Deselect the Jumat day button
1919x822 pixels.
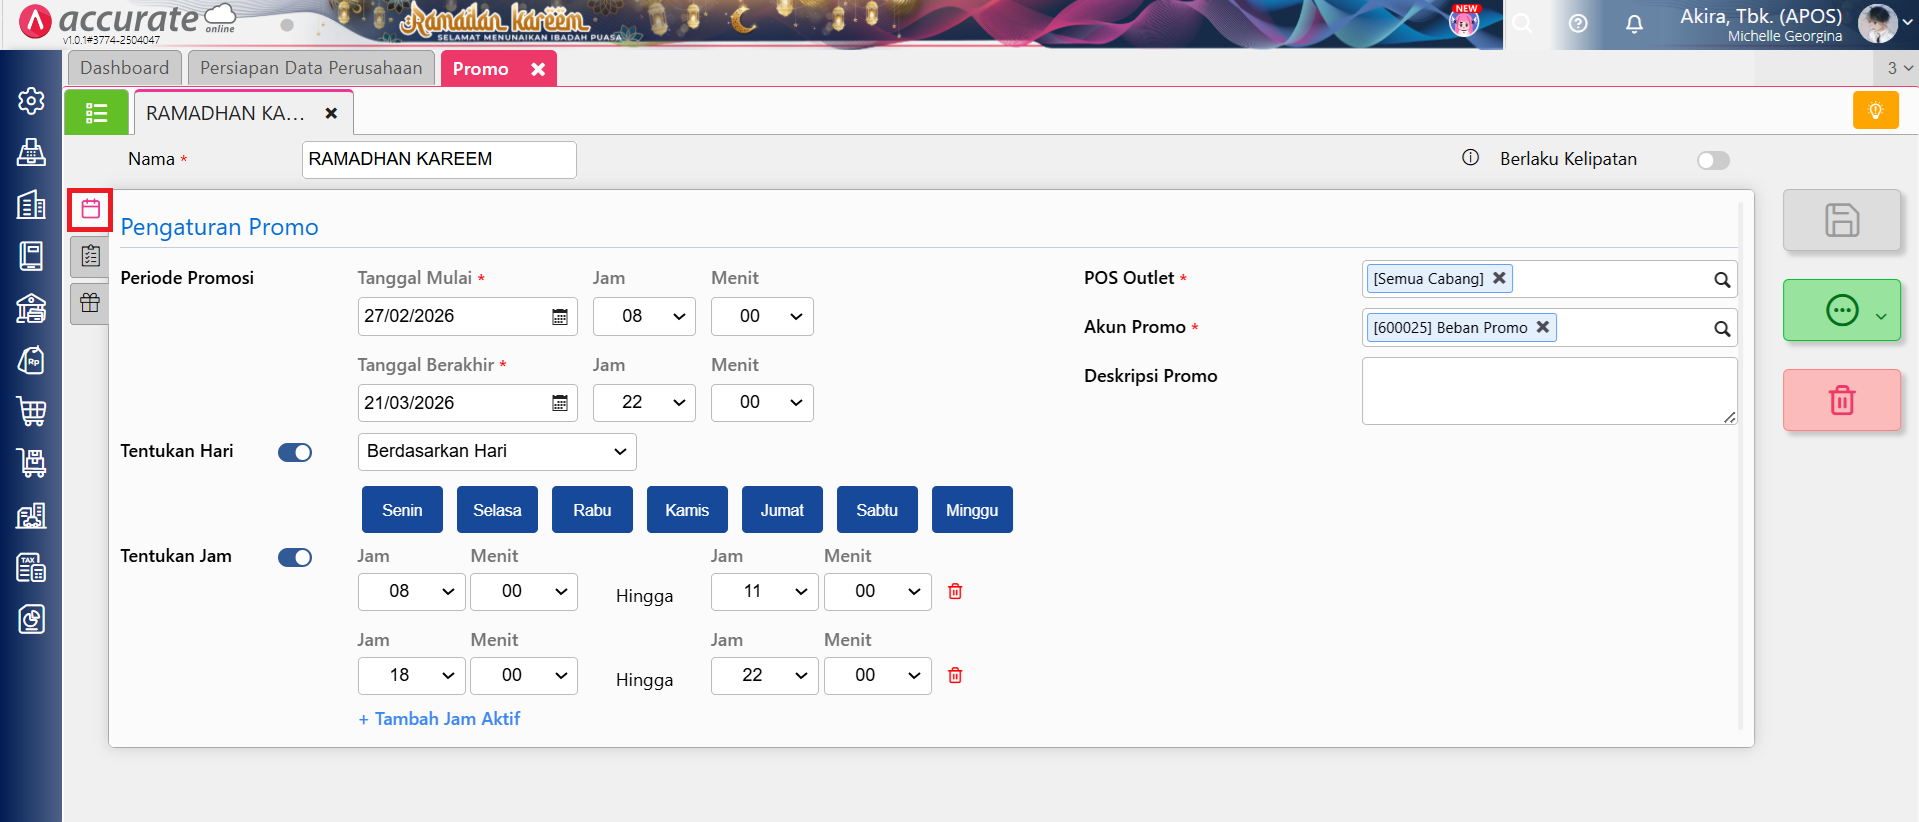[x=781, y=510]
